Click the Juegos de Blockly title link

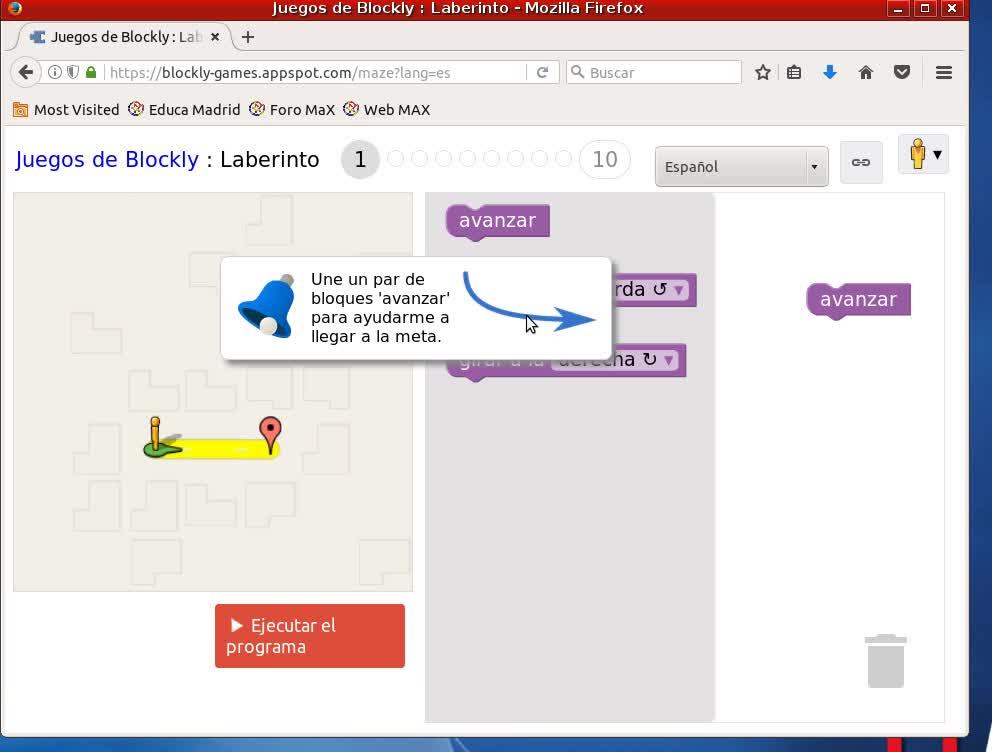click(107, 159)
